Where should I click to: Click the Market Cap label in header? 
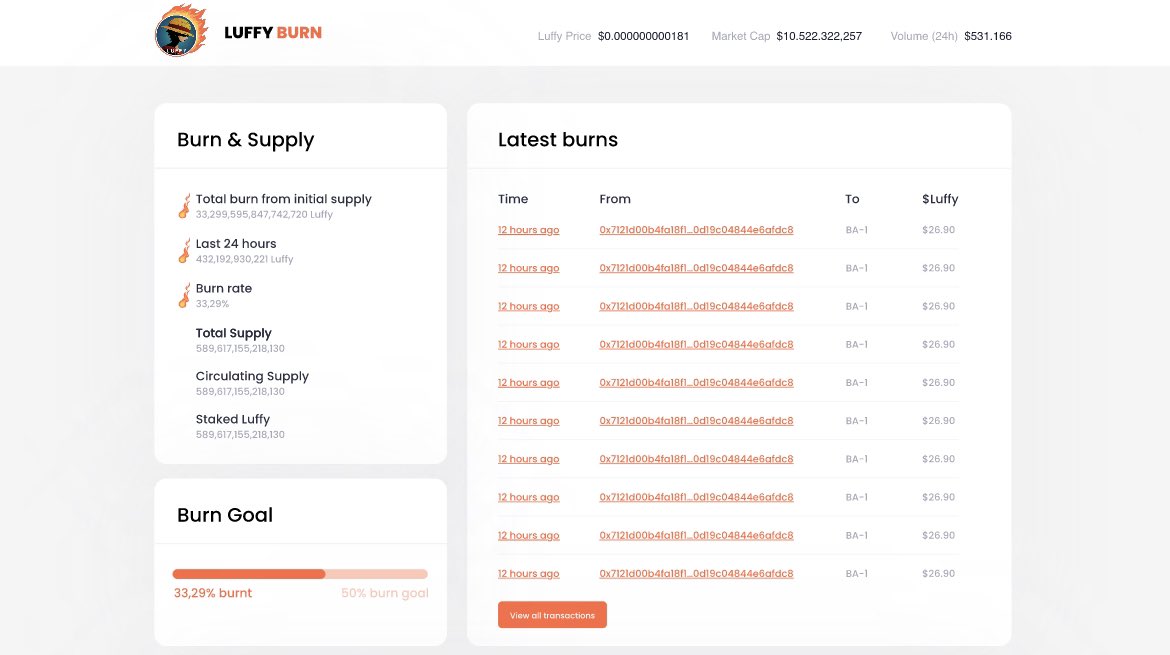(740, 36)
